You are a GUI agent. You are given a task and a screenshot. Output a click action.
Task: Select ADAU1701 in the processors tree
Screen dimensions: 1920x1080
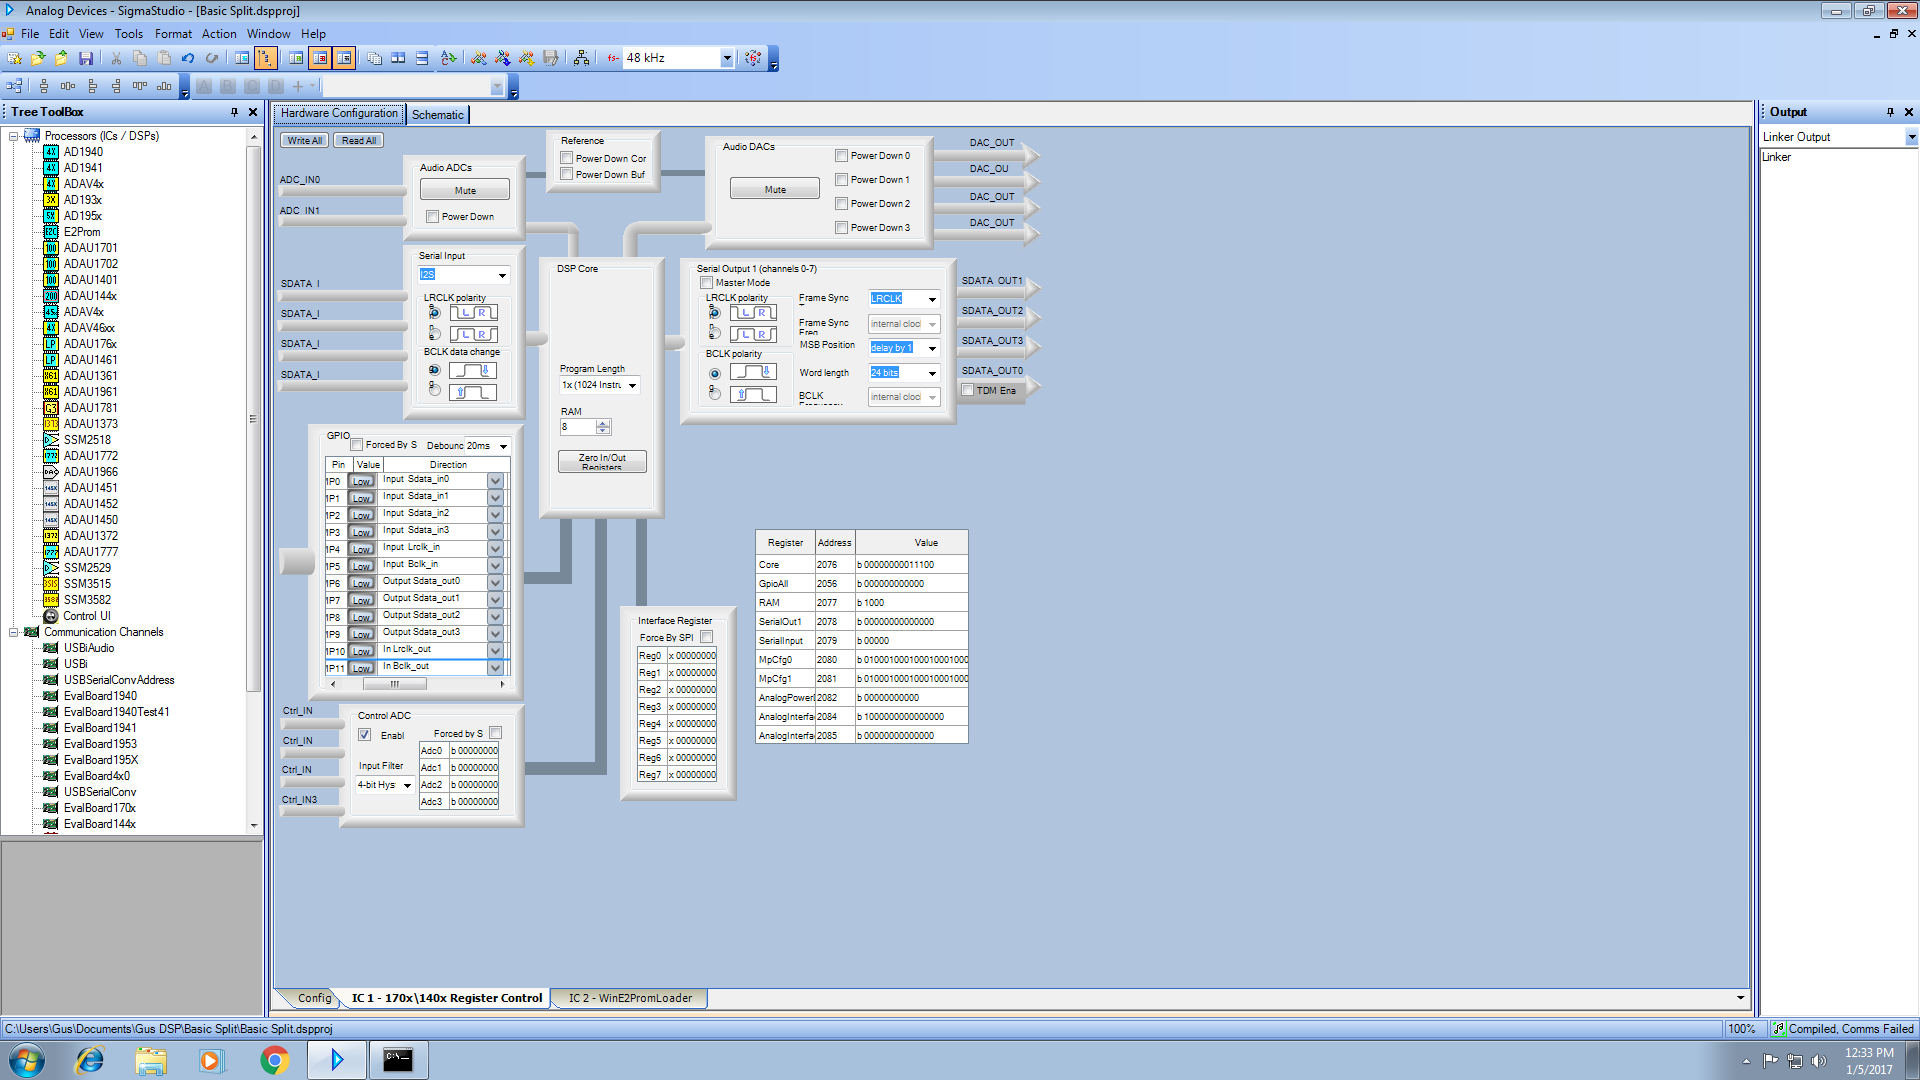click(x=90, y=248)
